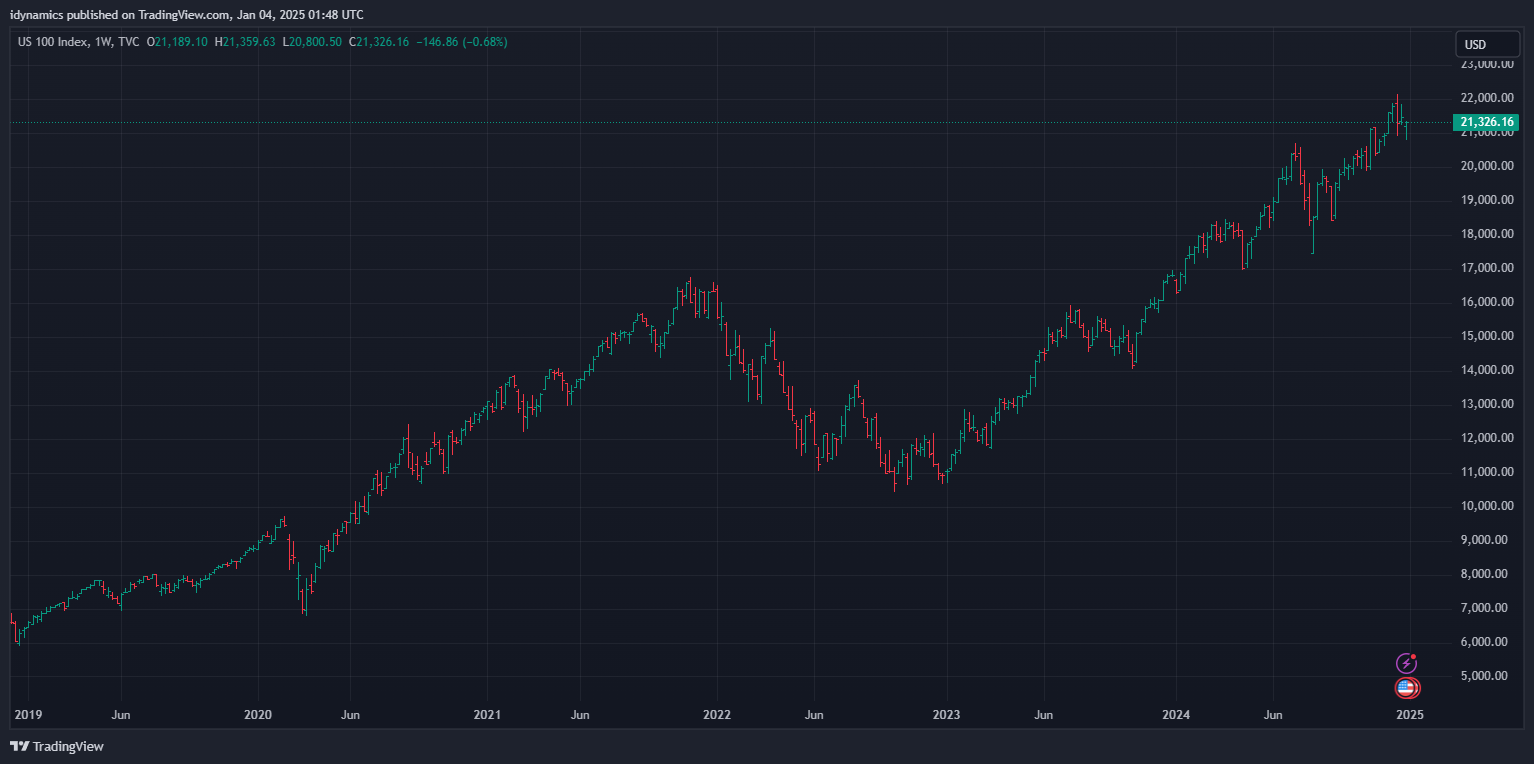Select the 2024 marker on the time axis
The image size is (1534, 764).
1176,715
